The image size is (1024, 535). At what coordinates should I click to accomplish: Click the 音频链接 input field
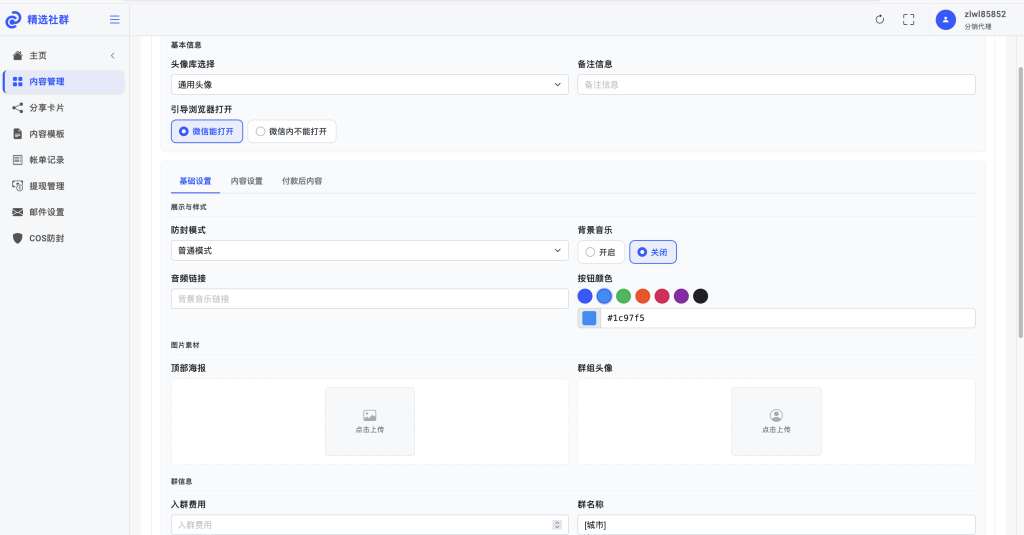pos(370,299)
